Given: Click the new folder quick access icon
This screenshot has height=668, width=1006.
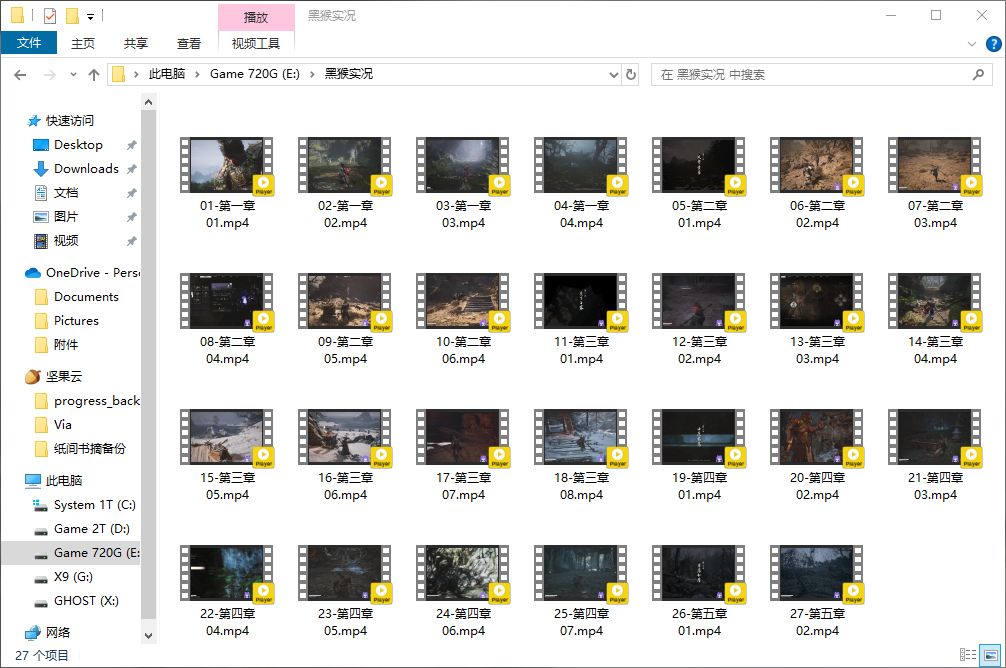Looking at the screenshot, I should coord(72,15).
